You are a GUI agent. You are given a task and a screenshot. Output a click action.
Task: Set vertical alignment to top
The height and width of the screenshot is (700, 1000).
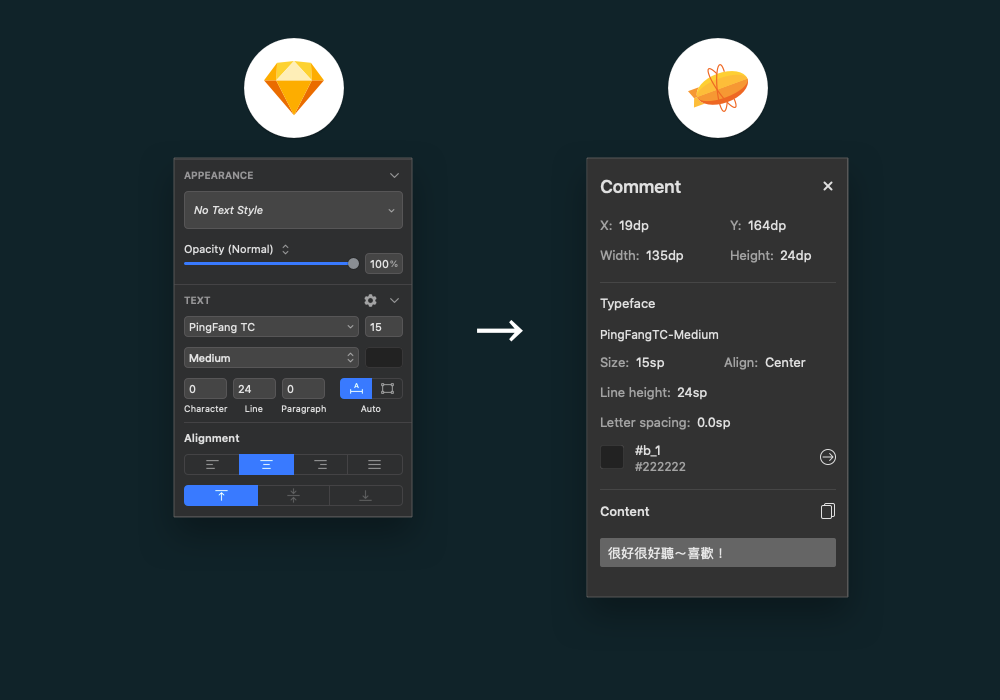tap(221, 495)
